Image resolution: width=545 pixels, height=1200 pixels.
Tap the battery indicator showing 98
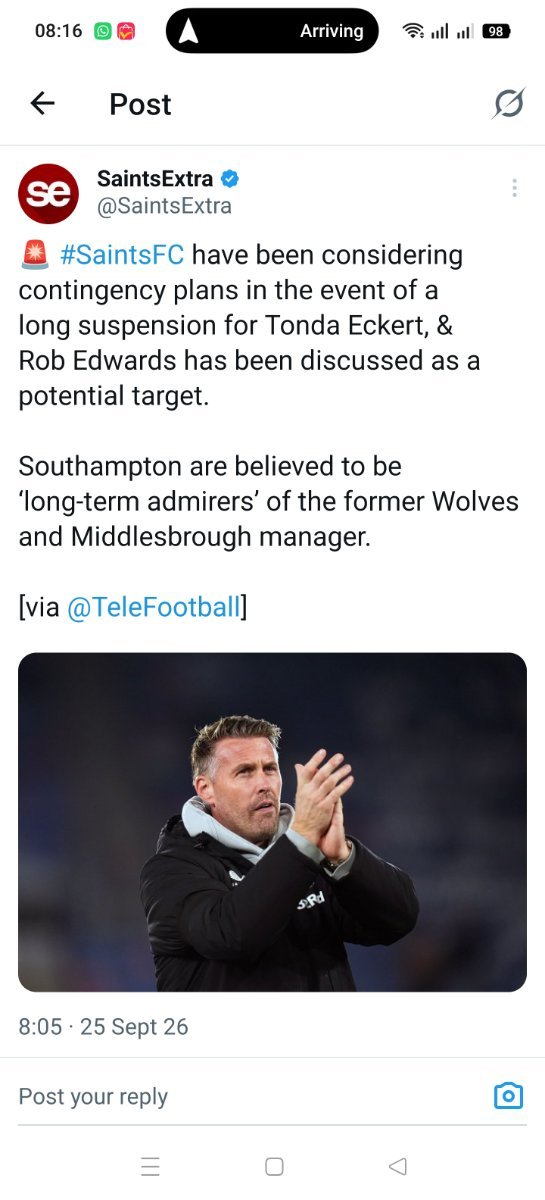pyautogui.click(x=495, y=31)
